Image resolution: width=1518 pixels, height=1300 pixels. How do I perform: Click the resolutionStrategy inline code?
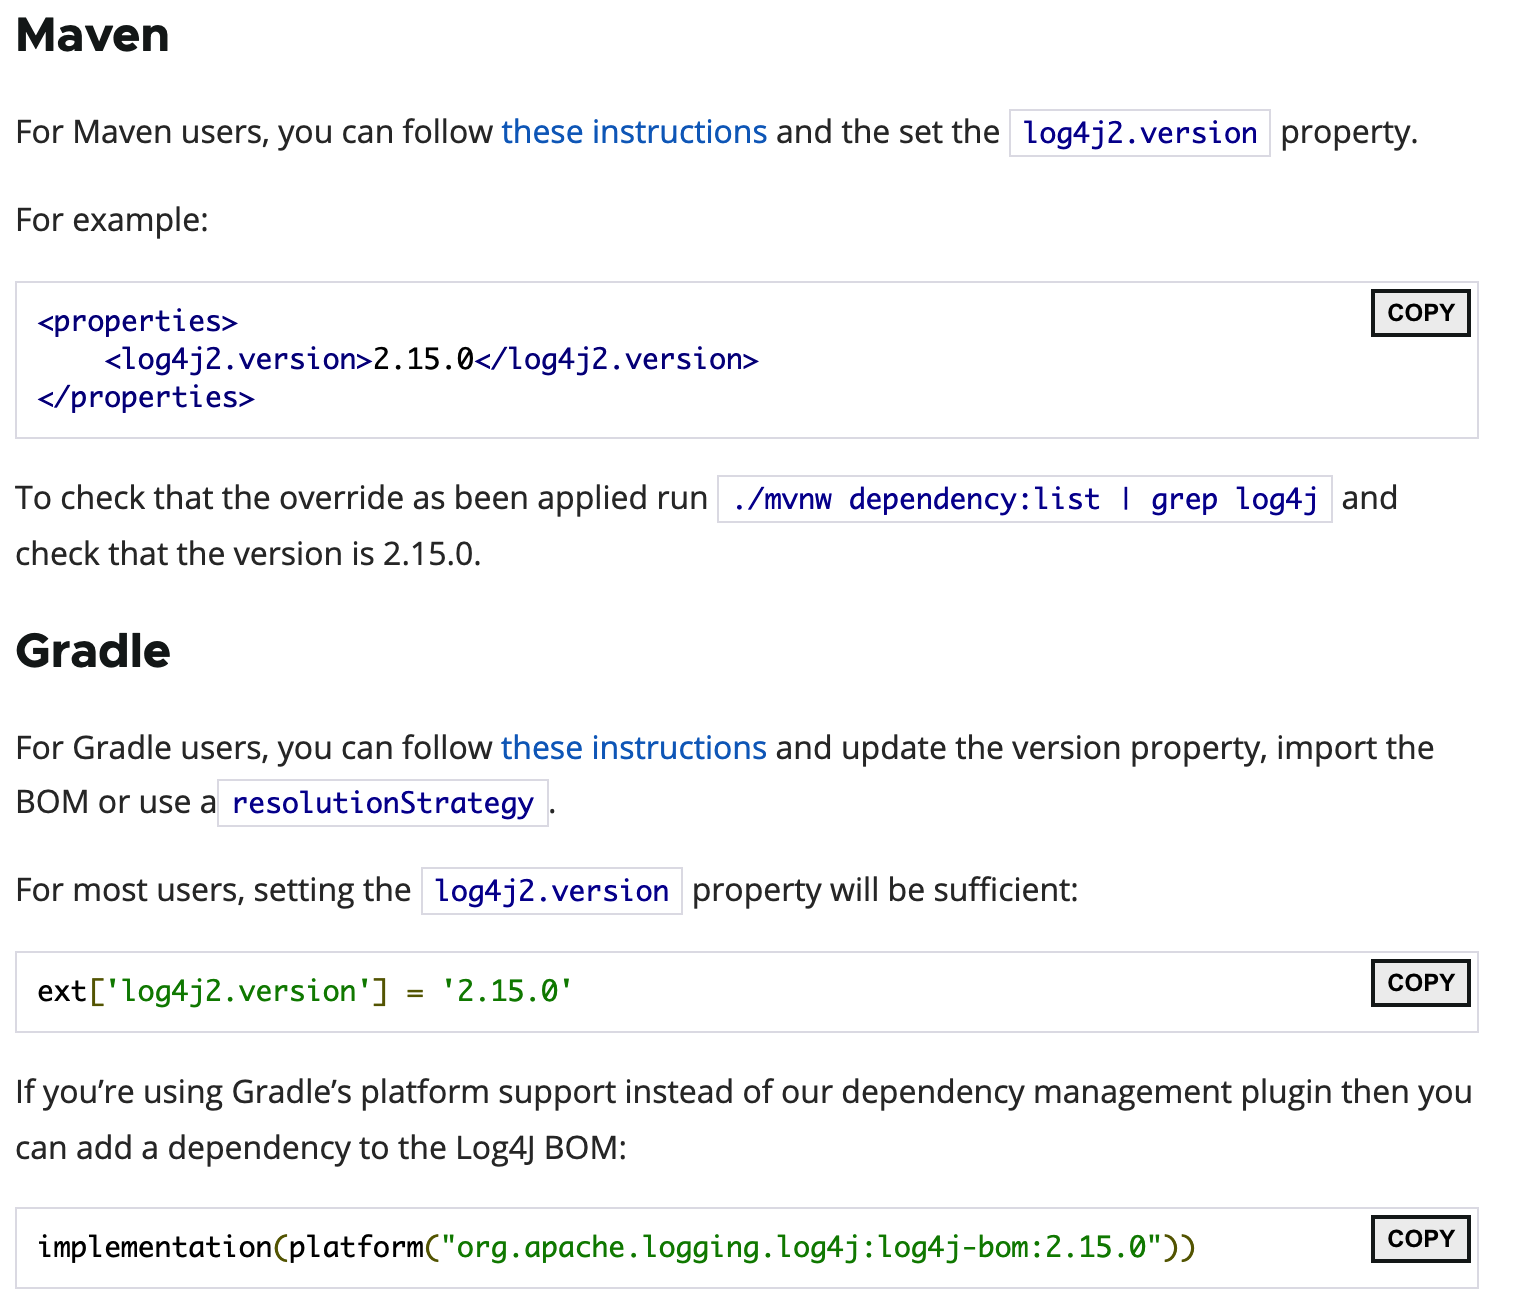(x=383, y=803)
